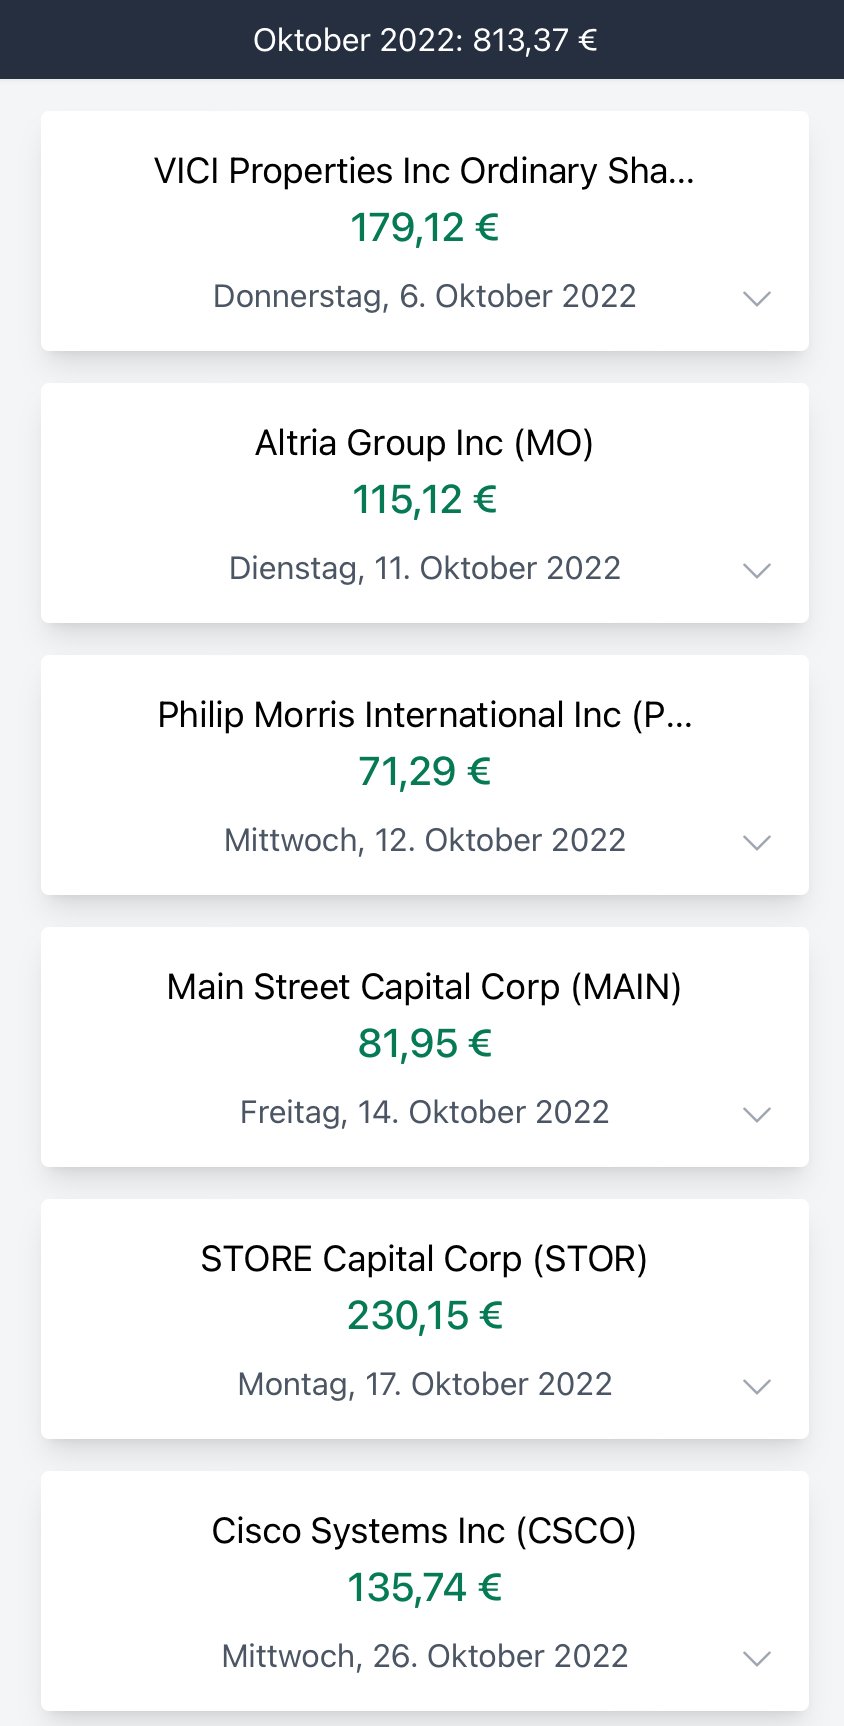Expand the Philip Morris International chevron
Viewport: 844px width, 1726px height.
(x=757, y=842)
